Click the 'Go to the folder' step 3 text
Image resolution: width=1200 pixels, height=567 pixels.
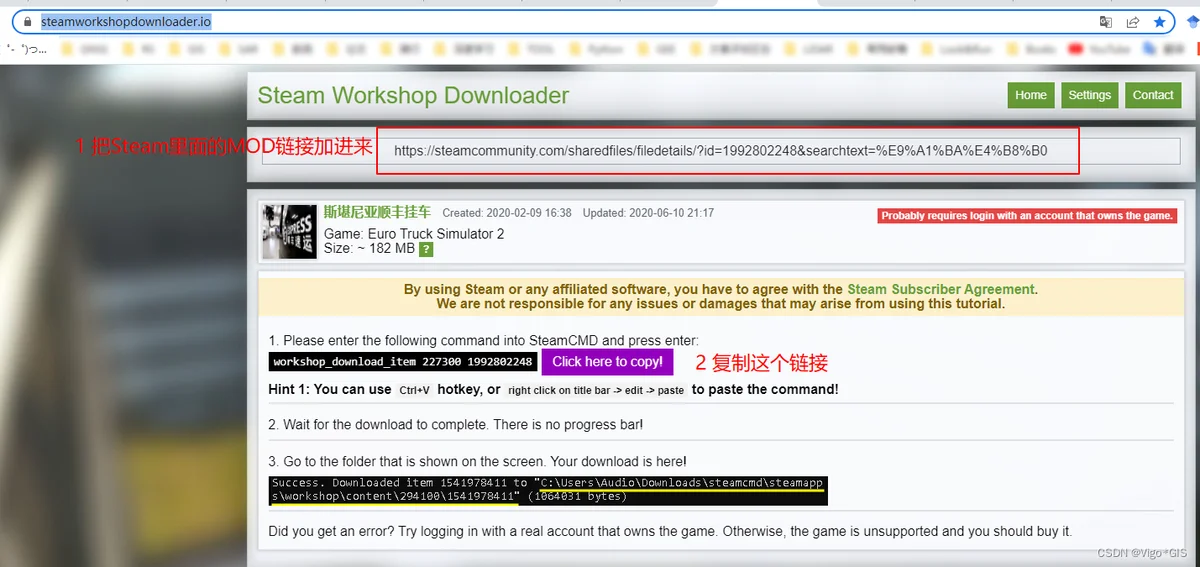(477, 461)
